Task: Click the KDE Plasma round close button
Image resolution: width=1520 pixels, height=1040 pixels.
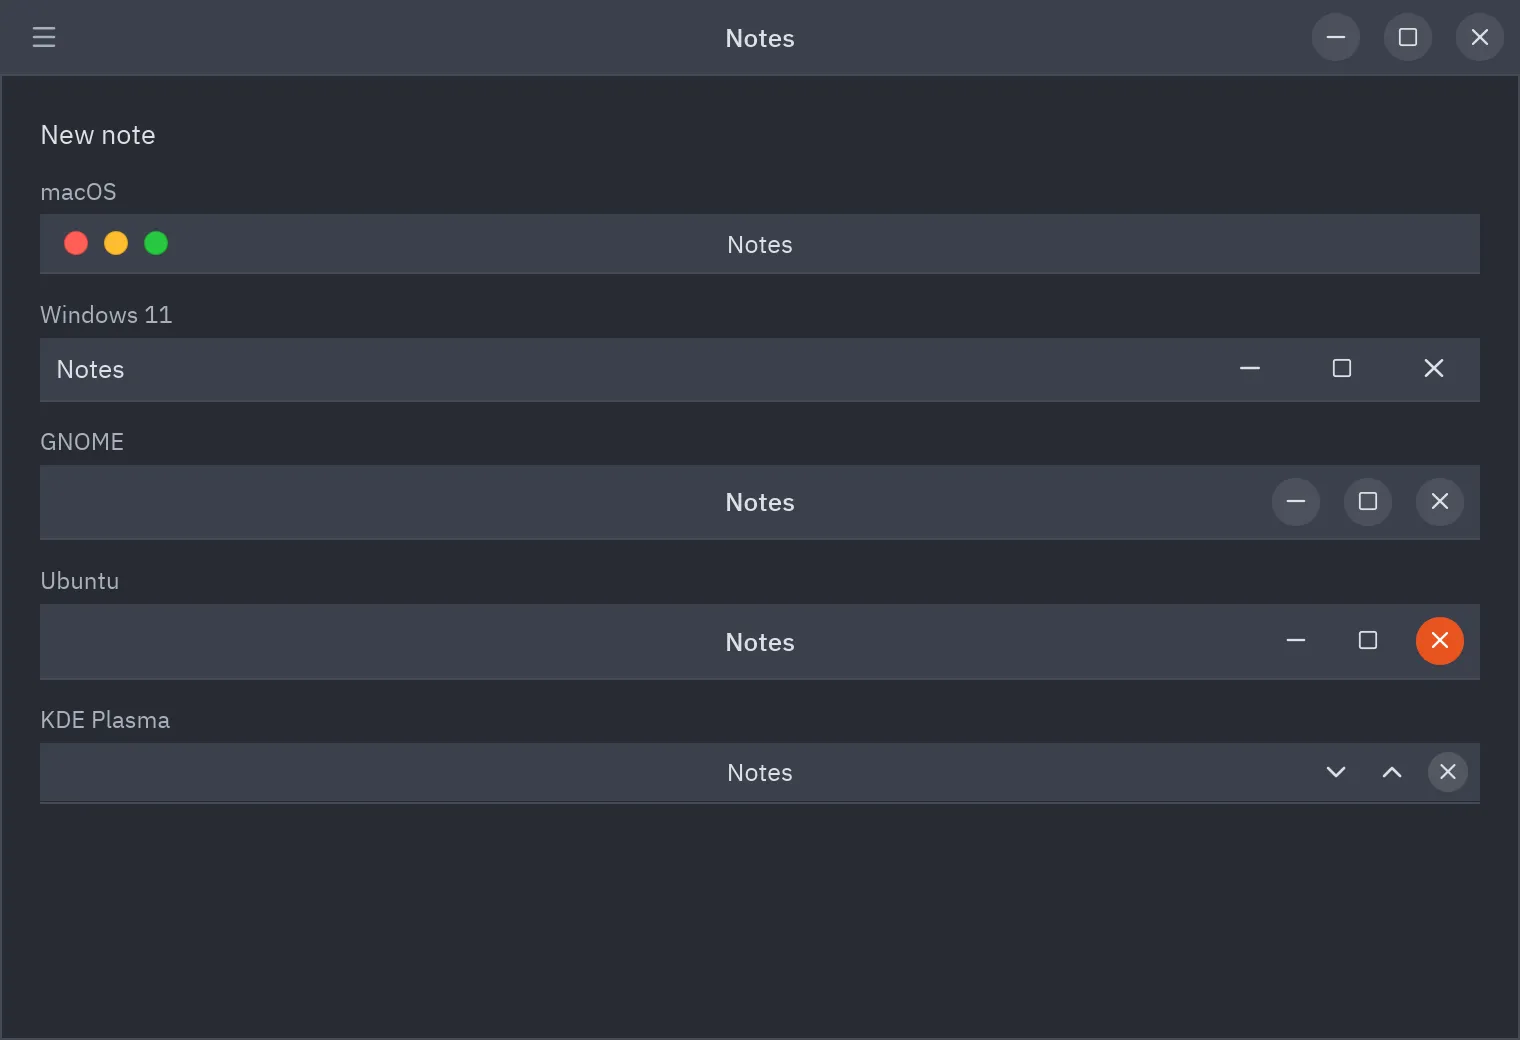Action: [x=1448, y=771]
